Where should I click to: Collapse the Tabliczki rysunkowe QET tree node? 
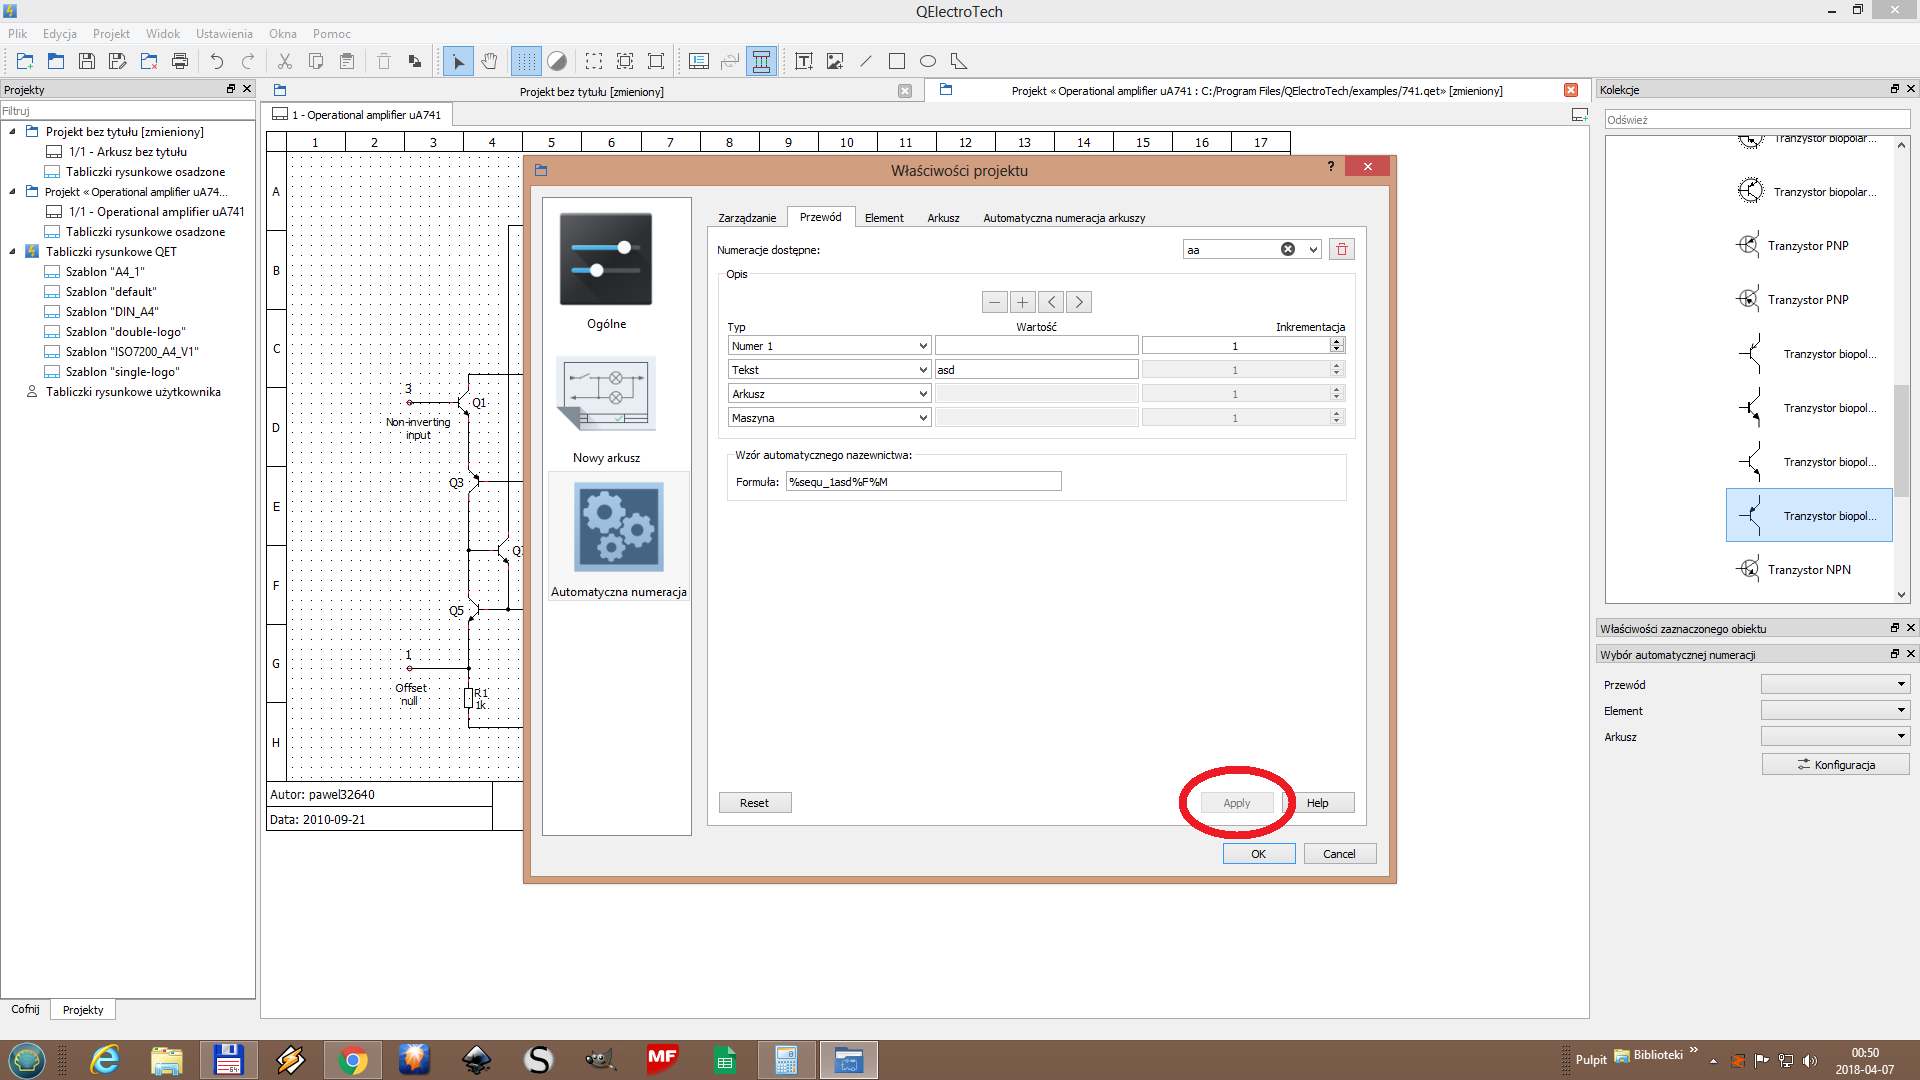tap(12, 252)
